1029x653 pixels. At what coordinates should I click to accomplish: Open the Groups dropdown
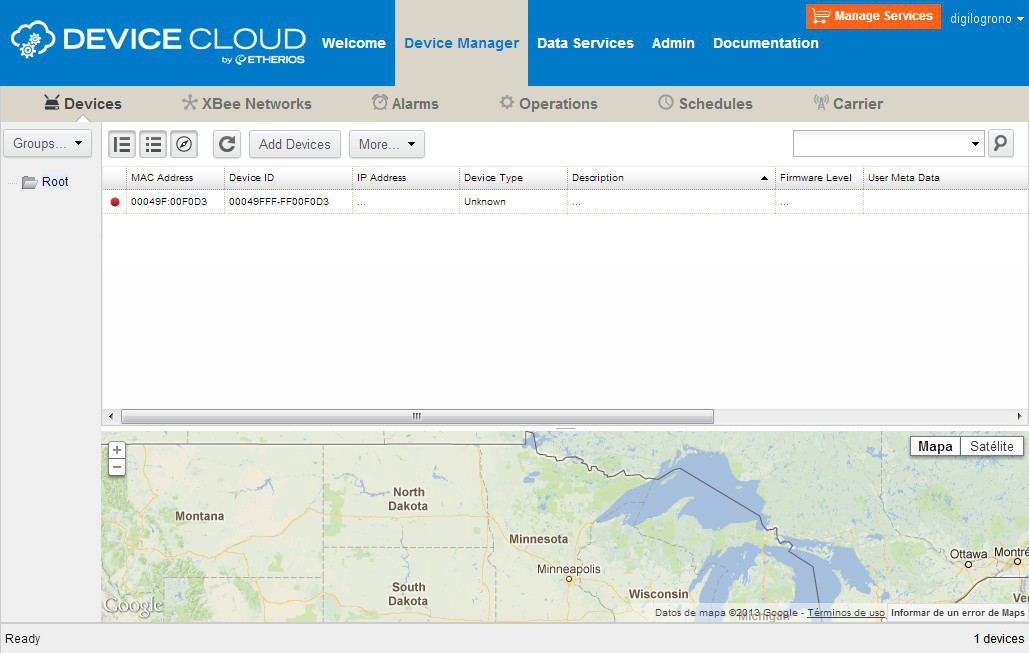coord(47,143)
